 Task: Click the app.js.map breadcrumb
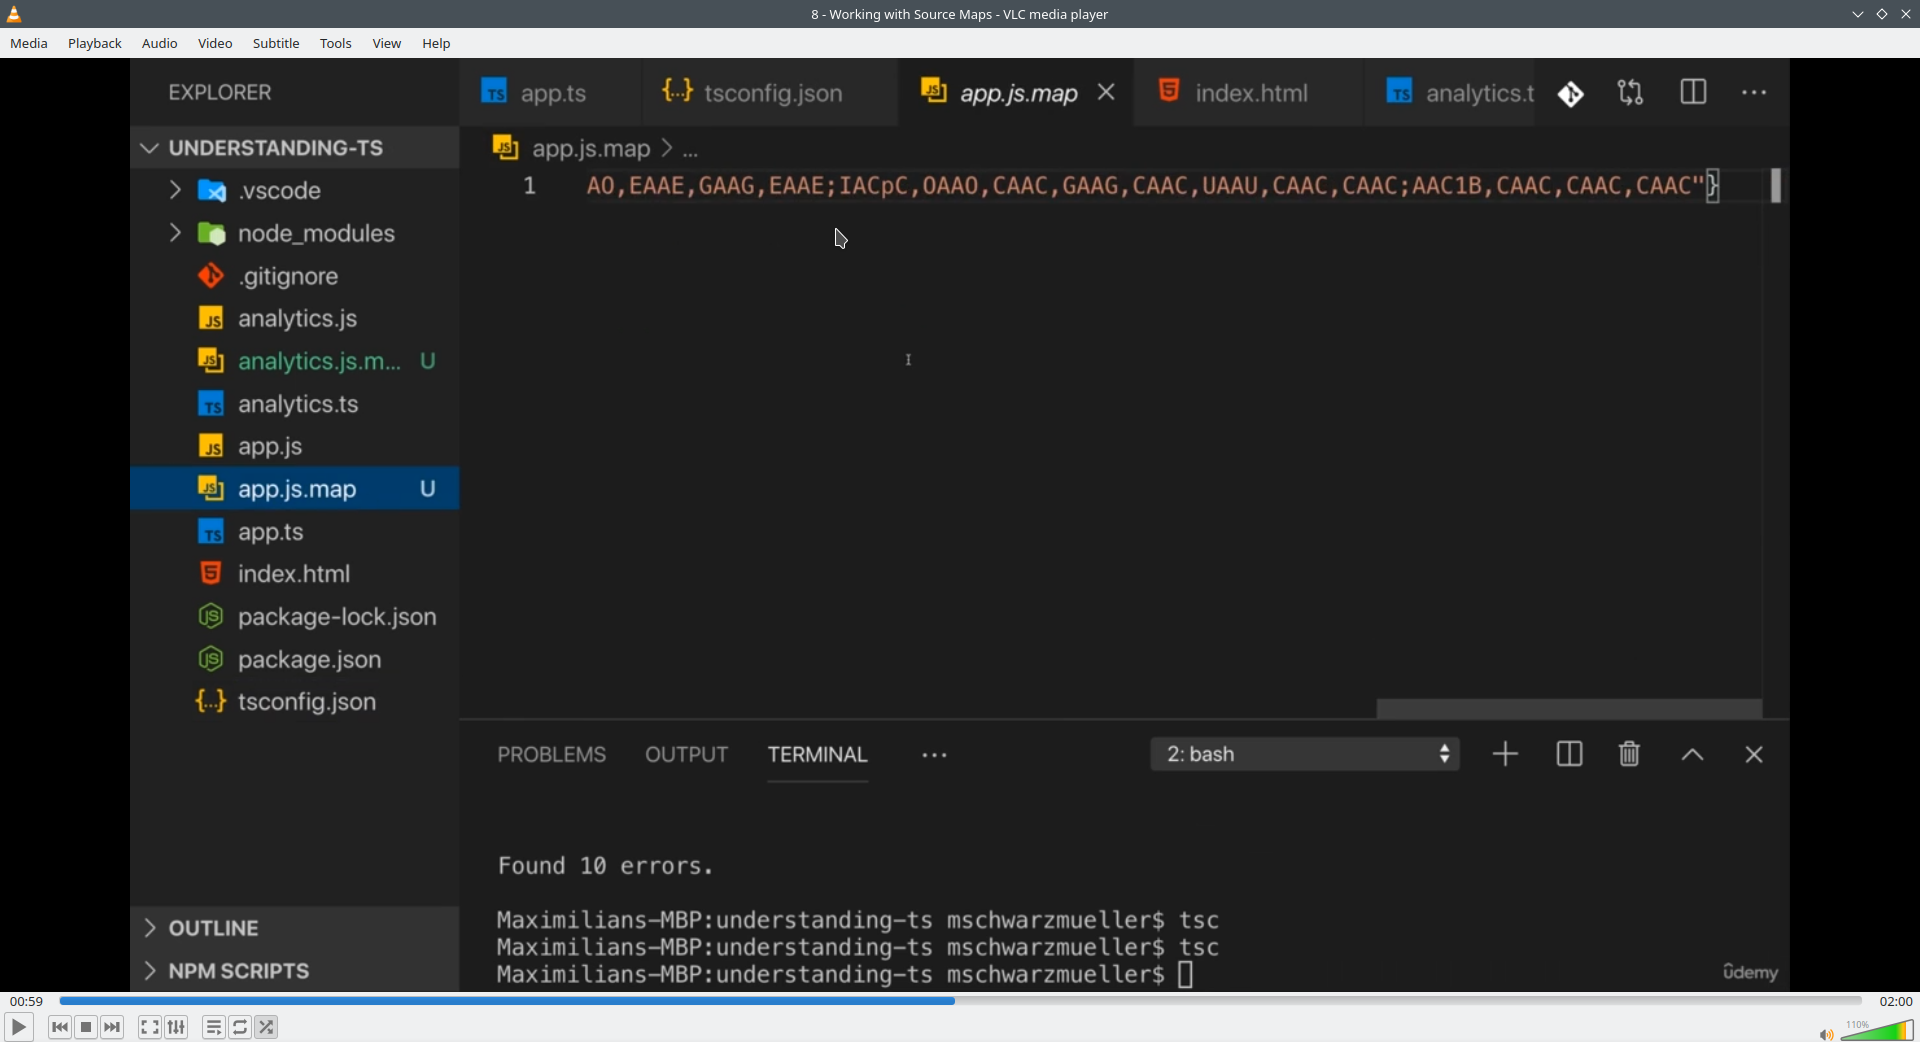591,149
